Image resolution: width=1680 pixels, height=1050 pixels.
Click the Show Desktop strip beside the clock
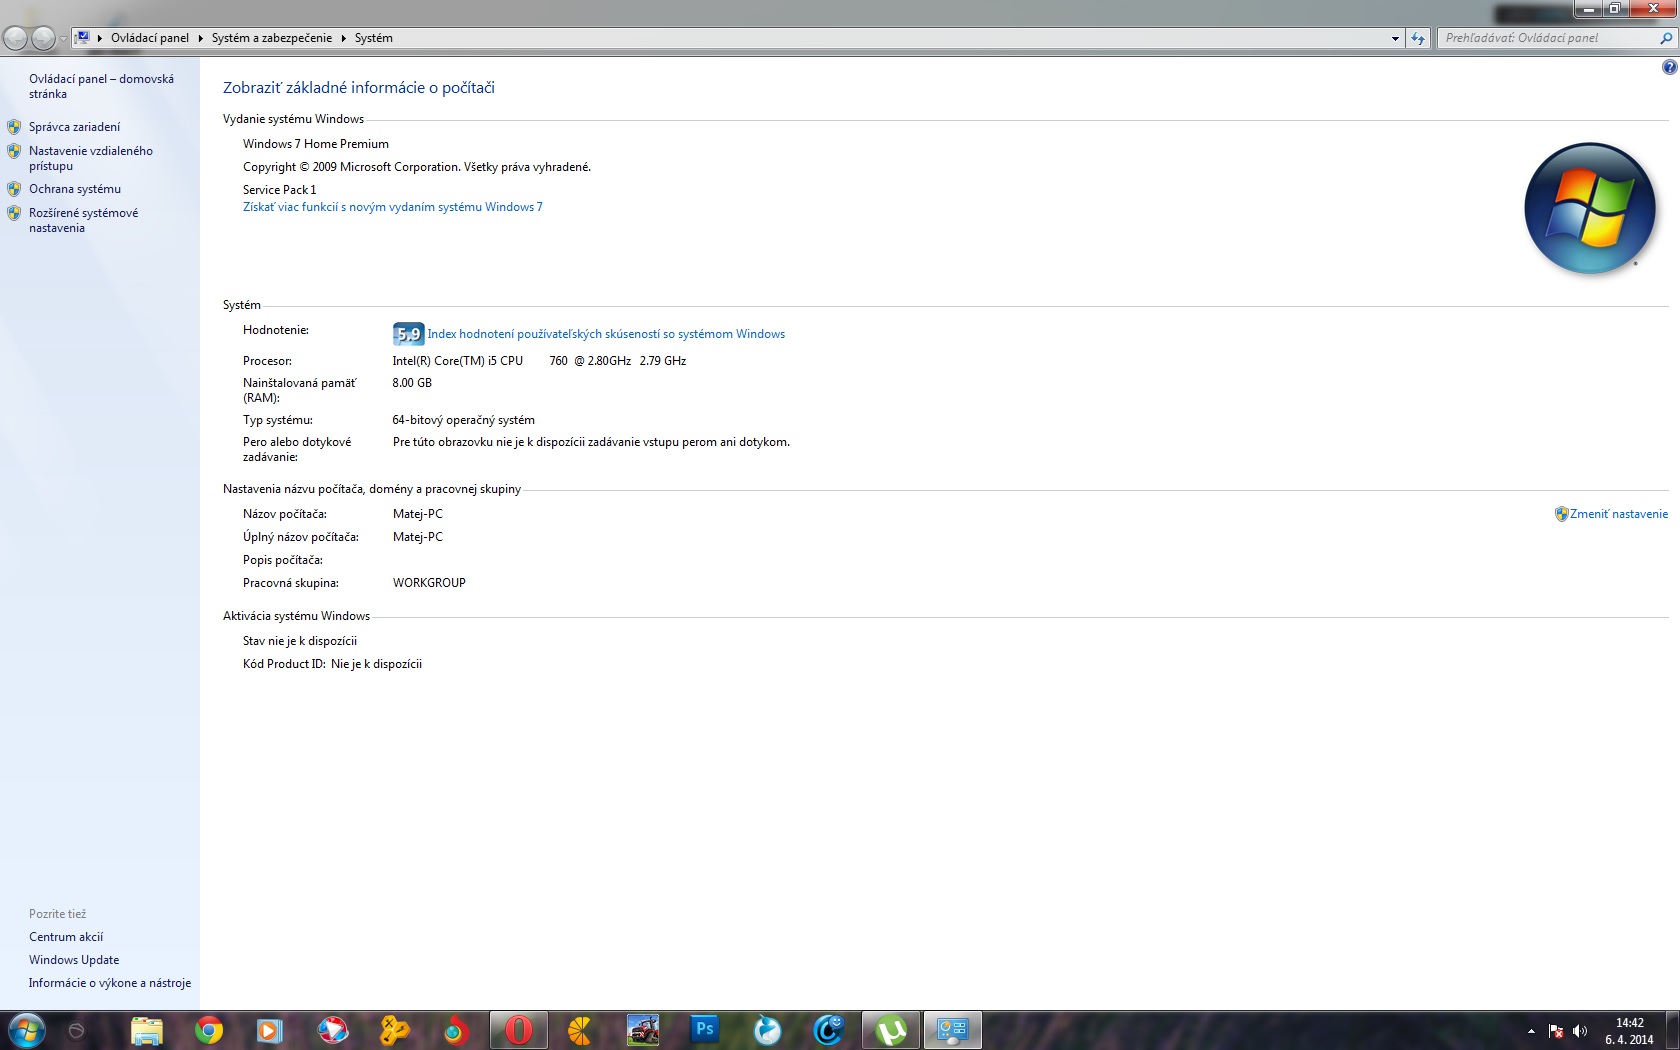coord(1672,1030)
